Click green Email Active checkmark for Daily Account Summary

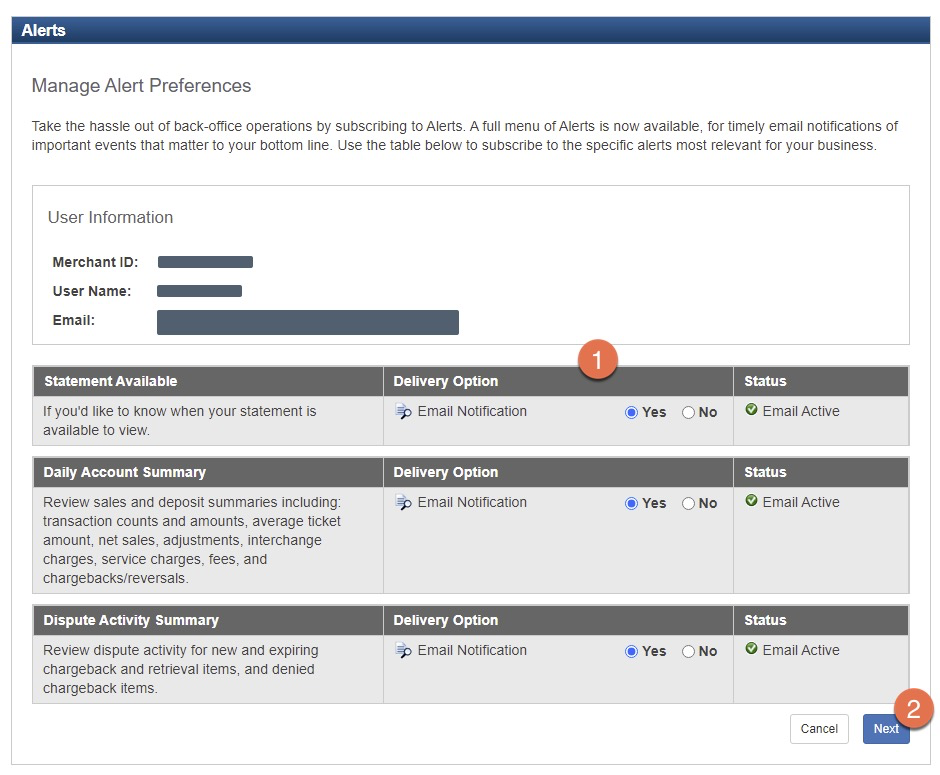(752, 502)
